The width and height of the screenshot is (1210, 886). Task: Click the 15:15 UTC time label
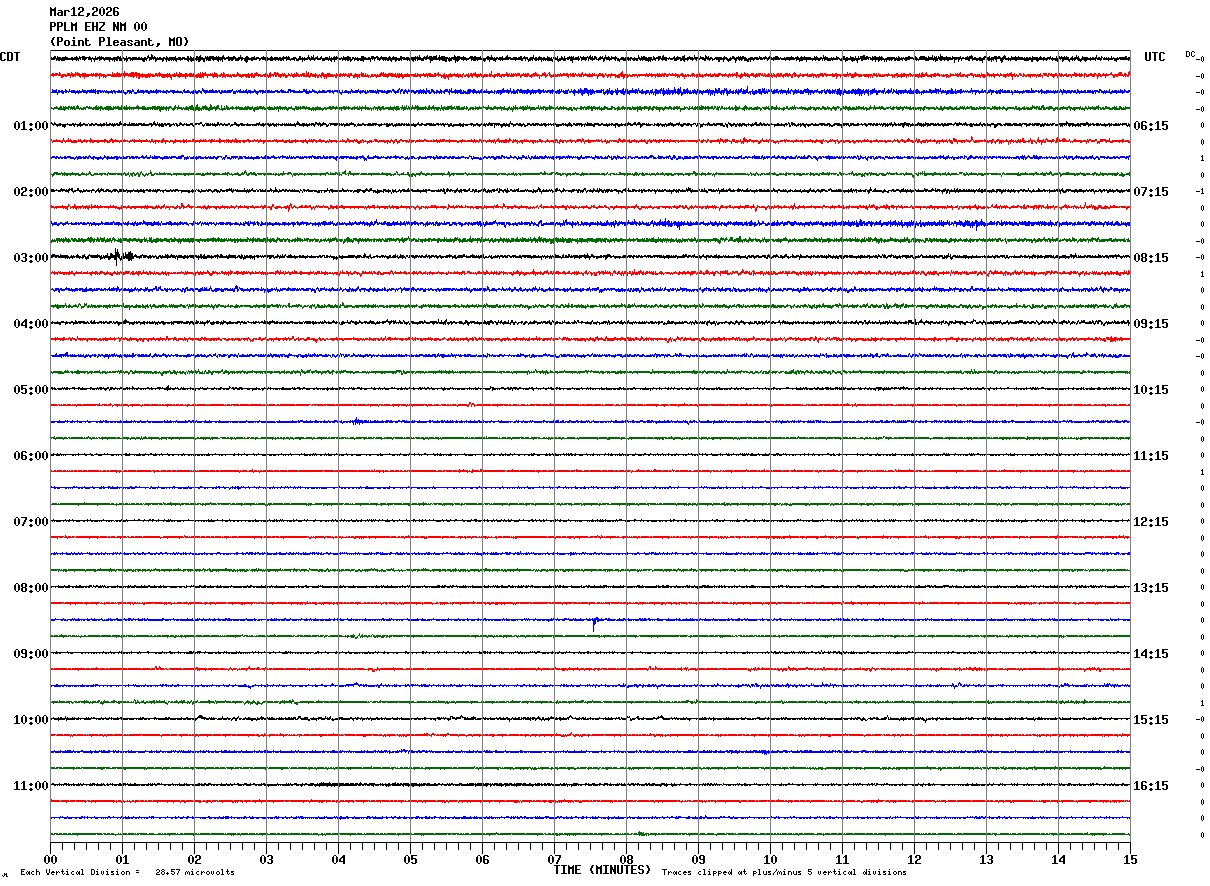pyautogui.click(x=1151, y=720)
